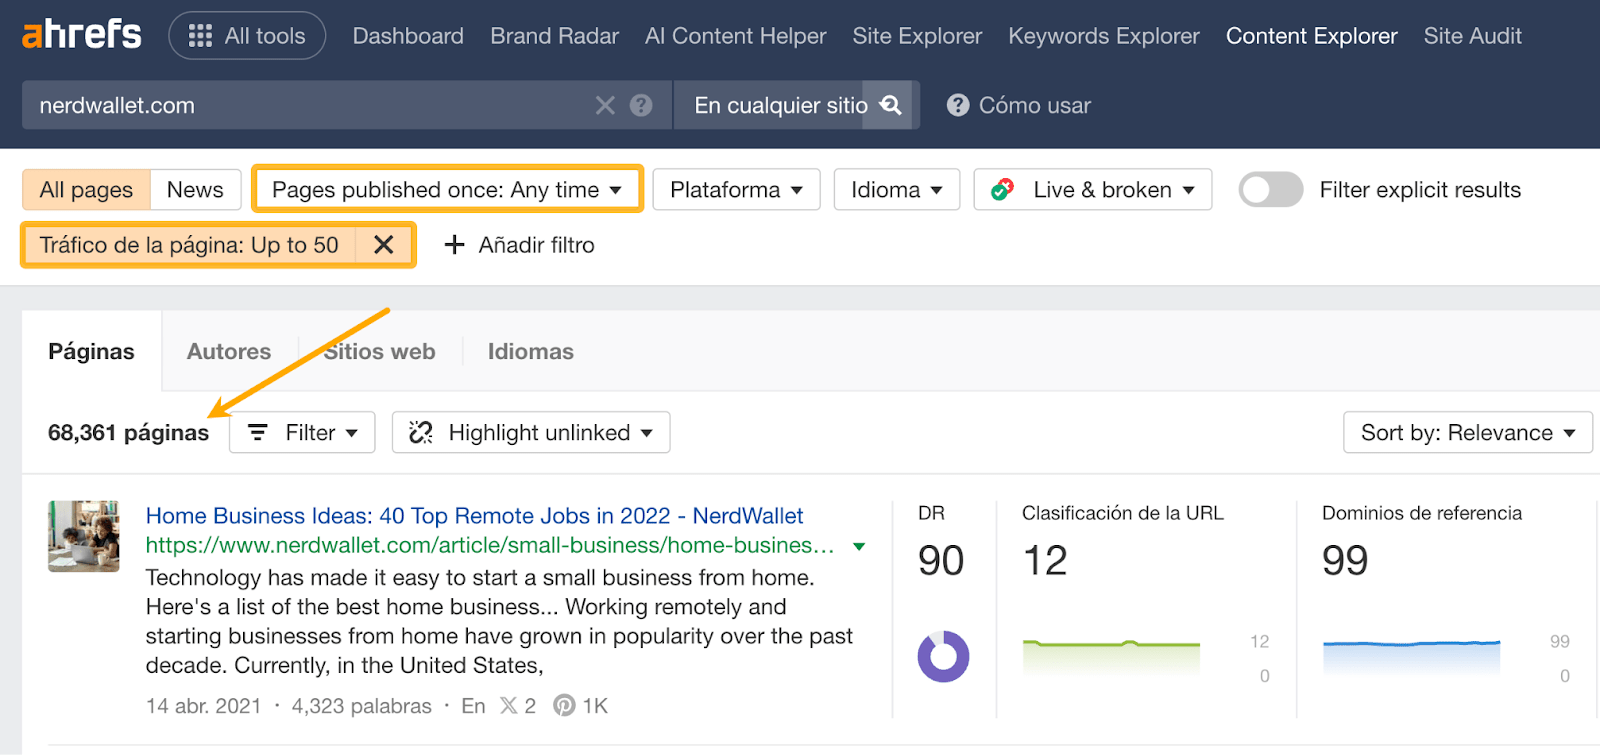Click the Clasificación de la URL value 12
This screenshot has height=755, width=1600.
click(1045, 561)
